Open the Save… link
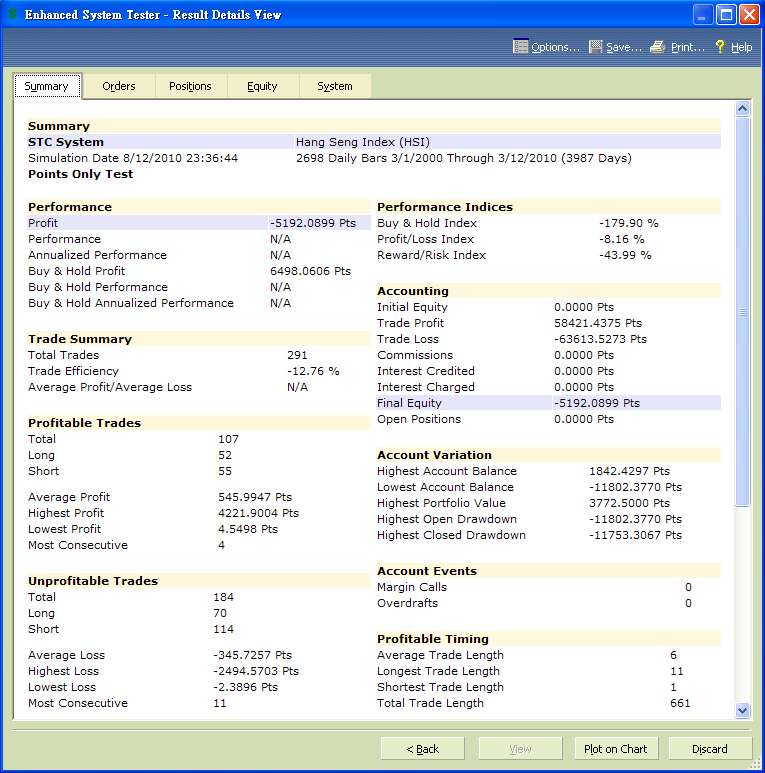This screenshot has height=773, width=765. [x=624, y=47]
